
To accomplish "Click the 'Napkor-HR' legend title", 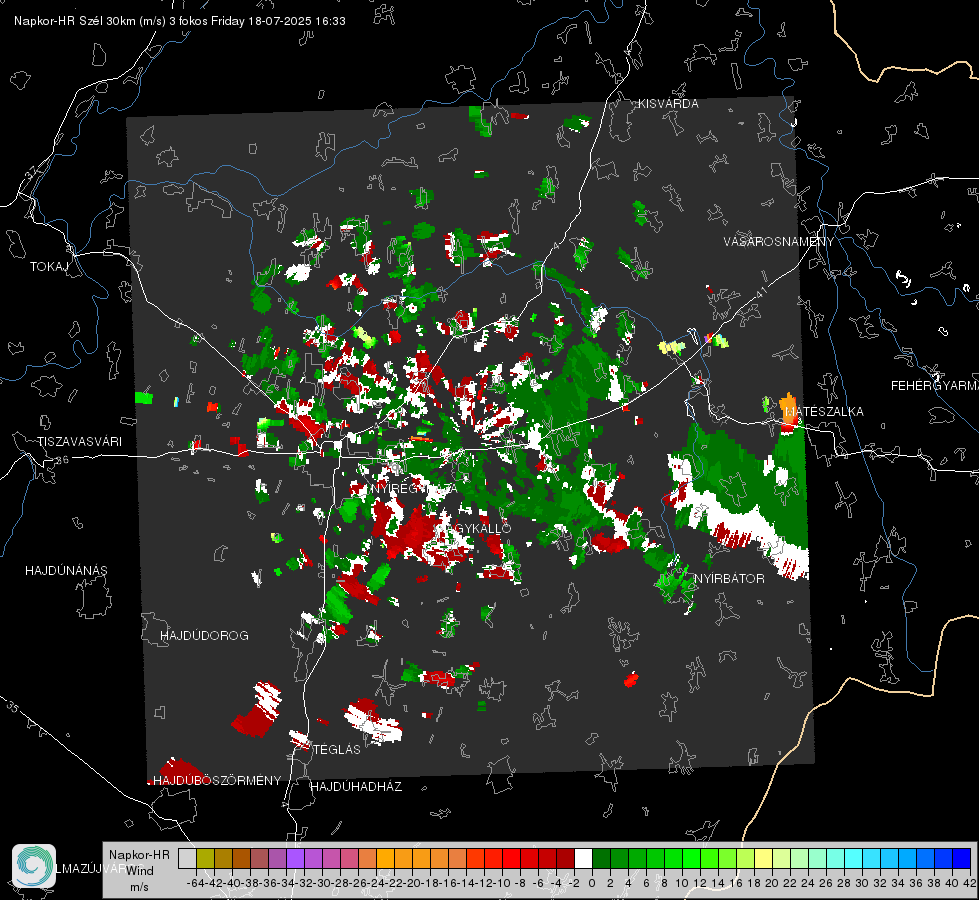I will point(139,855).
